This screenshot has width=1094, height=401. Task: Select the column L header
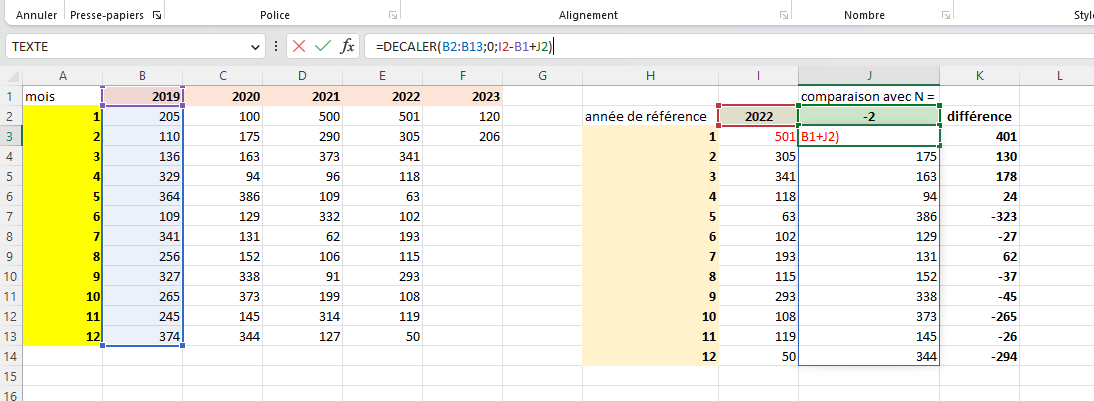point(1058,76)
